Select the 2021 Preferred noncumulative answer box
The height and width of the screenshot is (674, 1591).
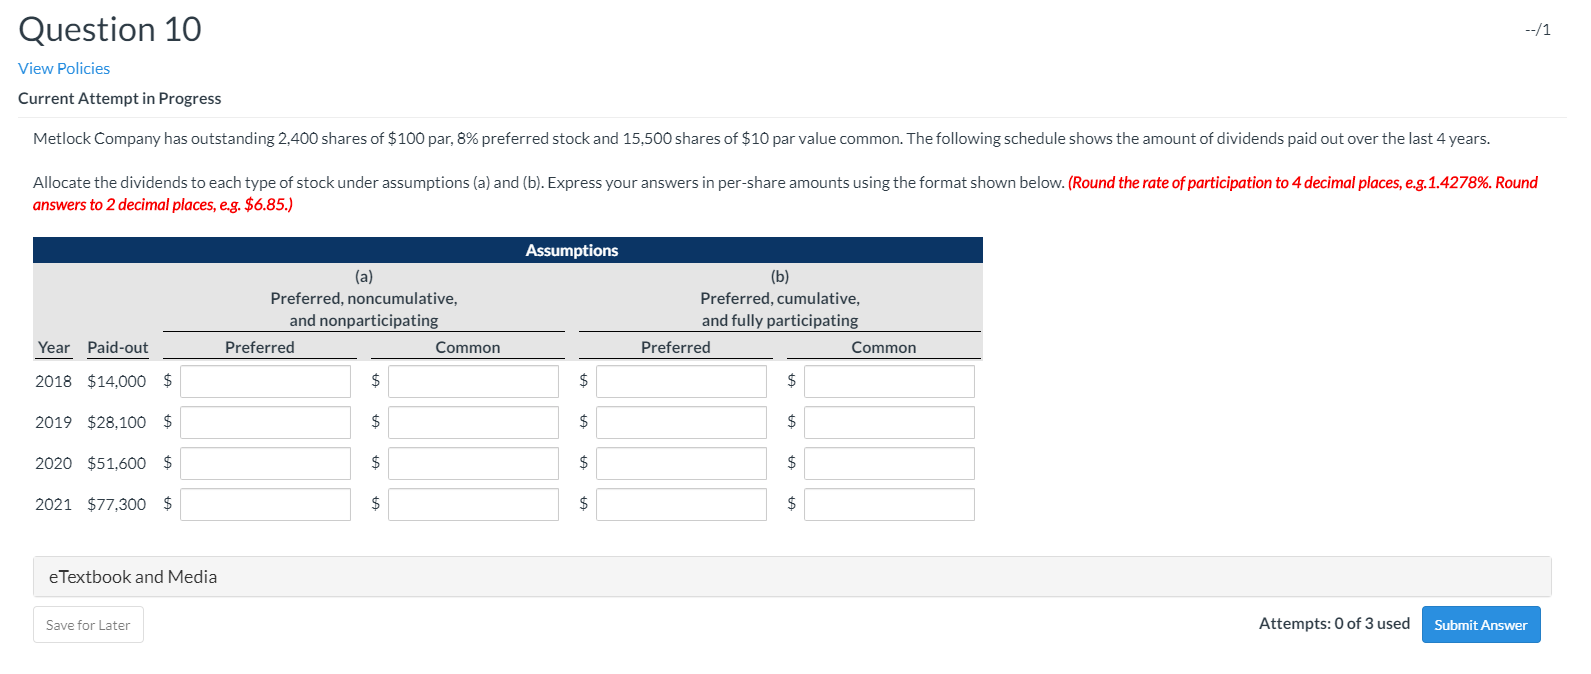pyautogui.click(x=264, y=504)
